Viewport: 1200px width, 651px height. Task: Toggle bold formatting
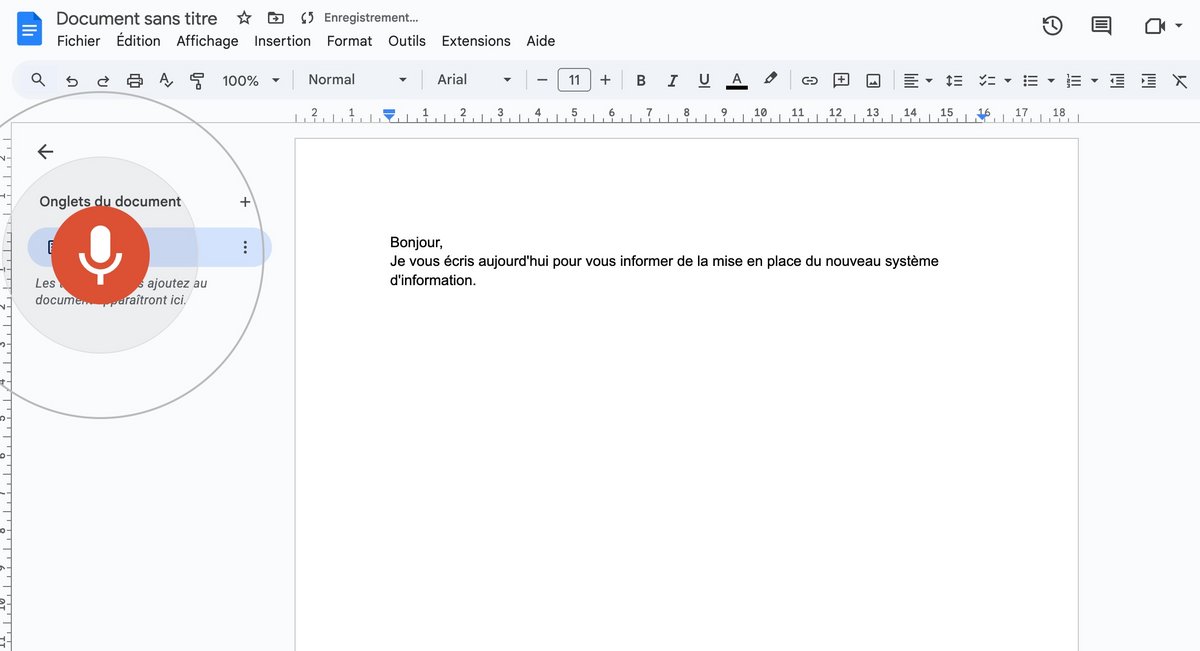pyautogui.click(x=641, y=80)
